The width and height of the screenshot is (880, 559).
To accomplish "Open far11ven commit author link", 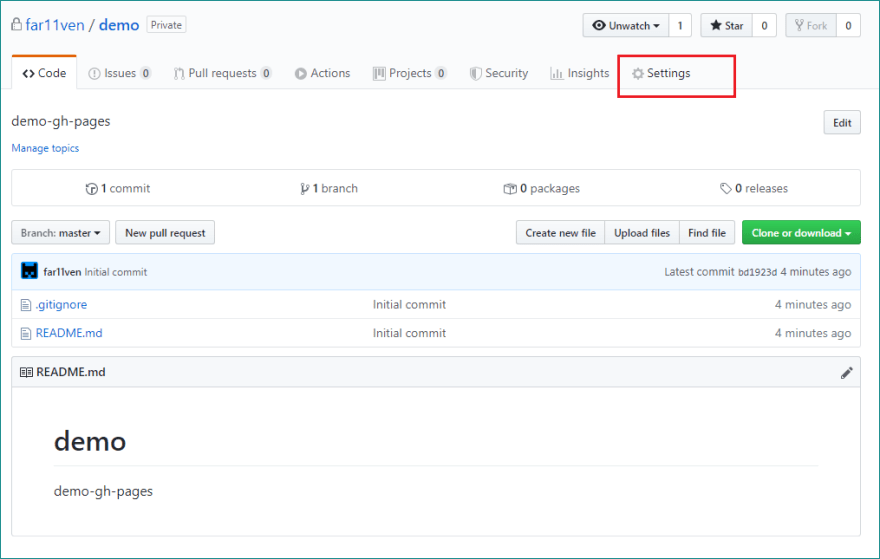I will [x=62, y=272].
